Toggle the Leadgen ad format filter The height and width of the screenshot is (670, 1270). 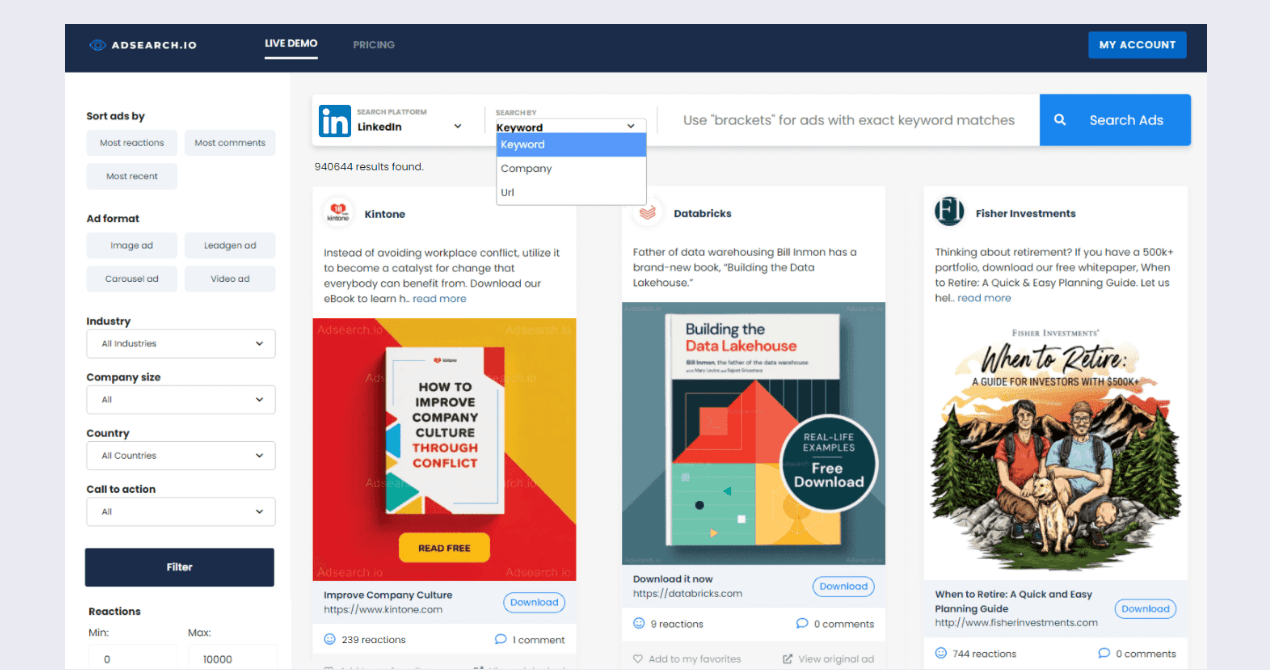point(230,246)
